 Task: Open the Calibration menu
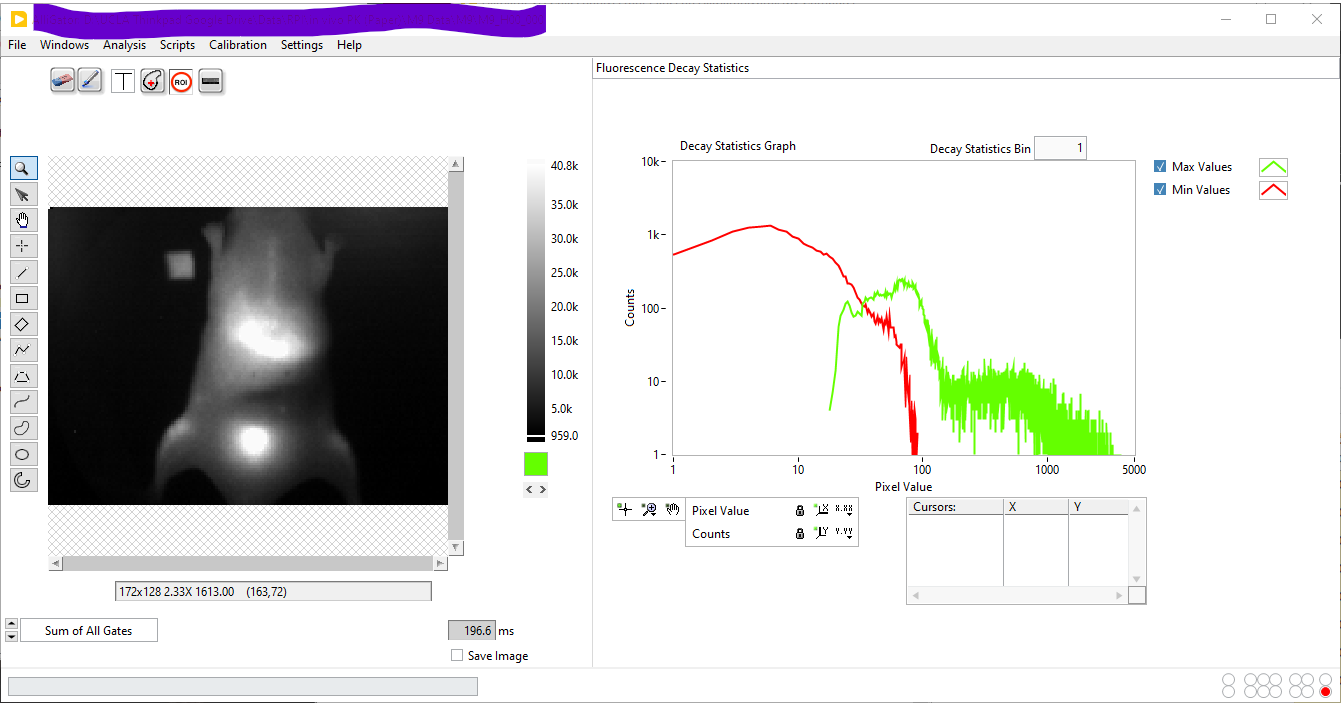tap(238, 45)
